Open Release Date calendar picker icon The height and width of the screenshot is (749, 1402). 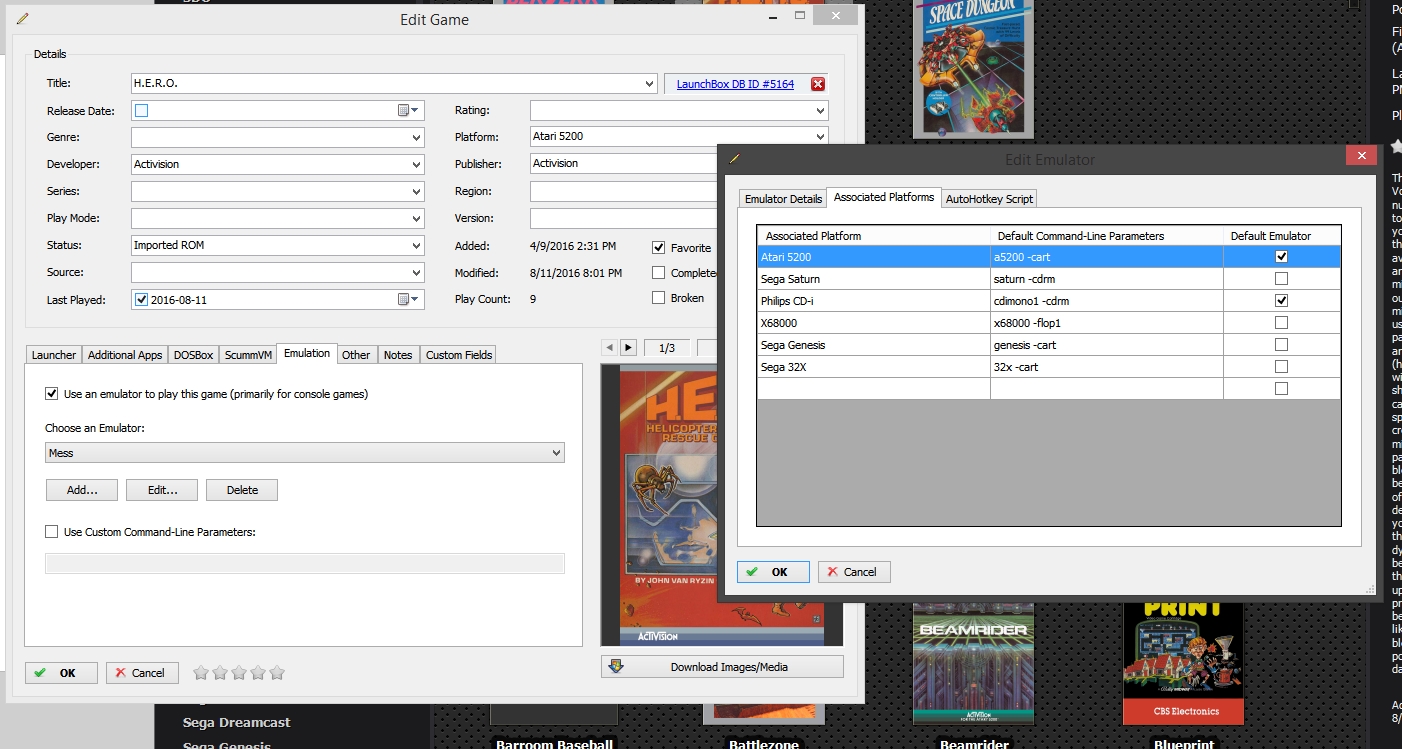coord(408,110)
